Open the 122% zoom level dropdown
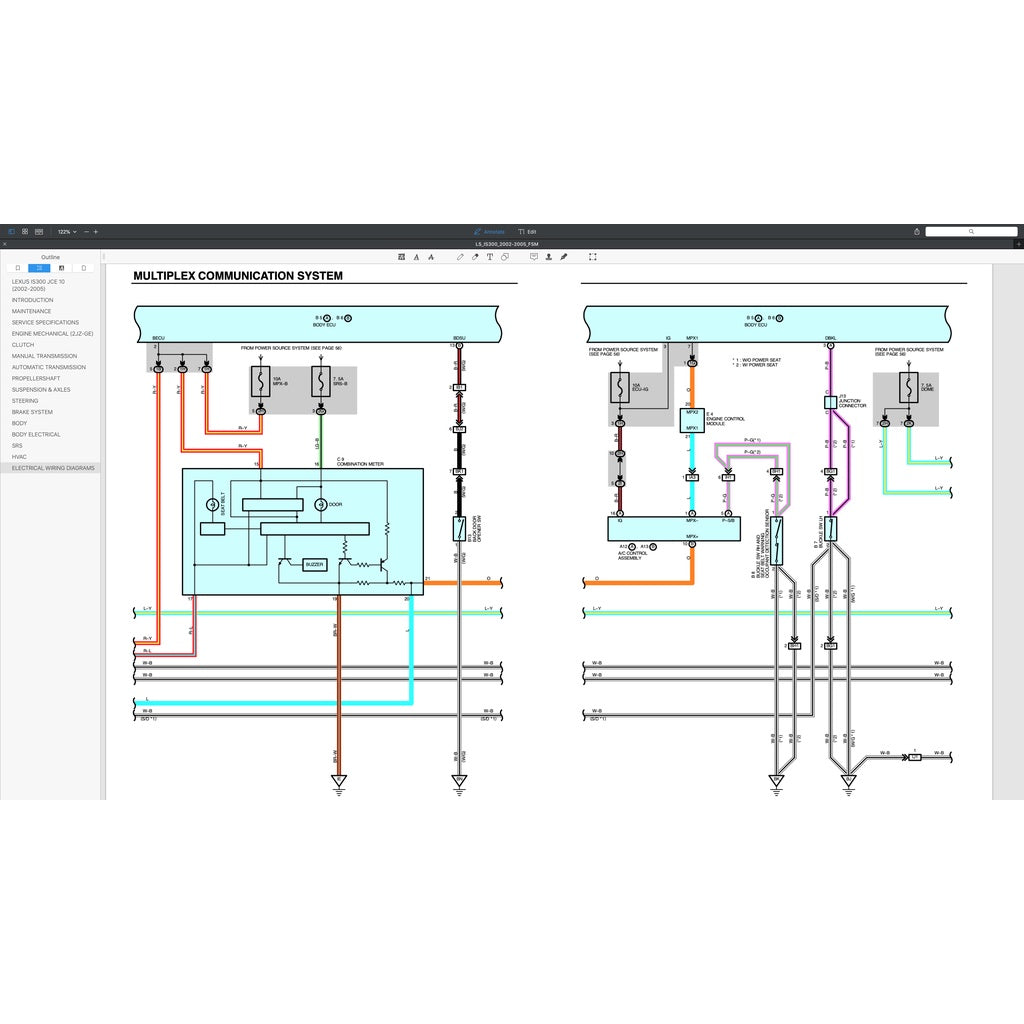 pos(66,231)
